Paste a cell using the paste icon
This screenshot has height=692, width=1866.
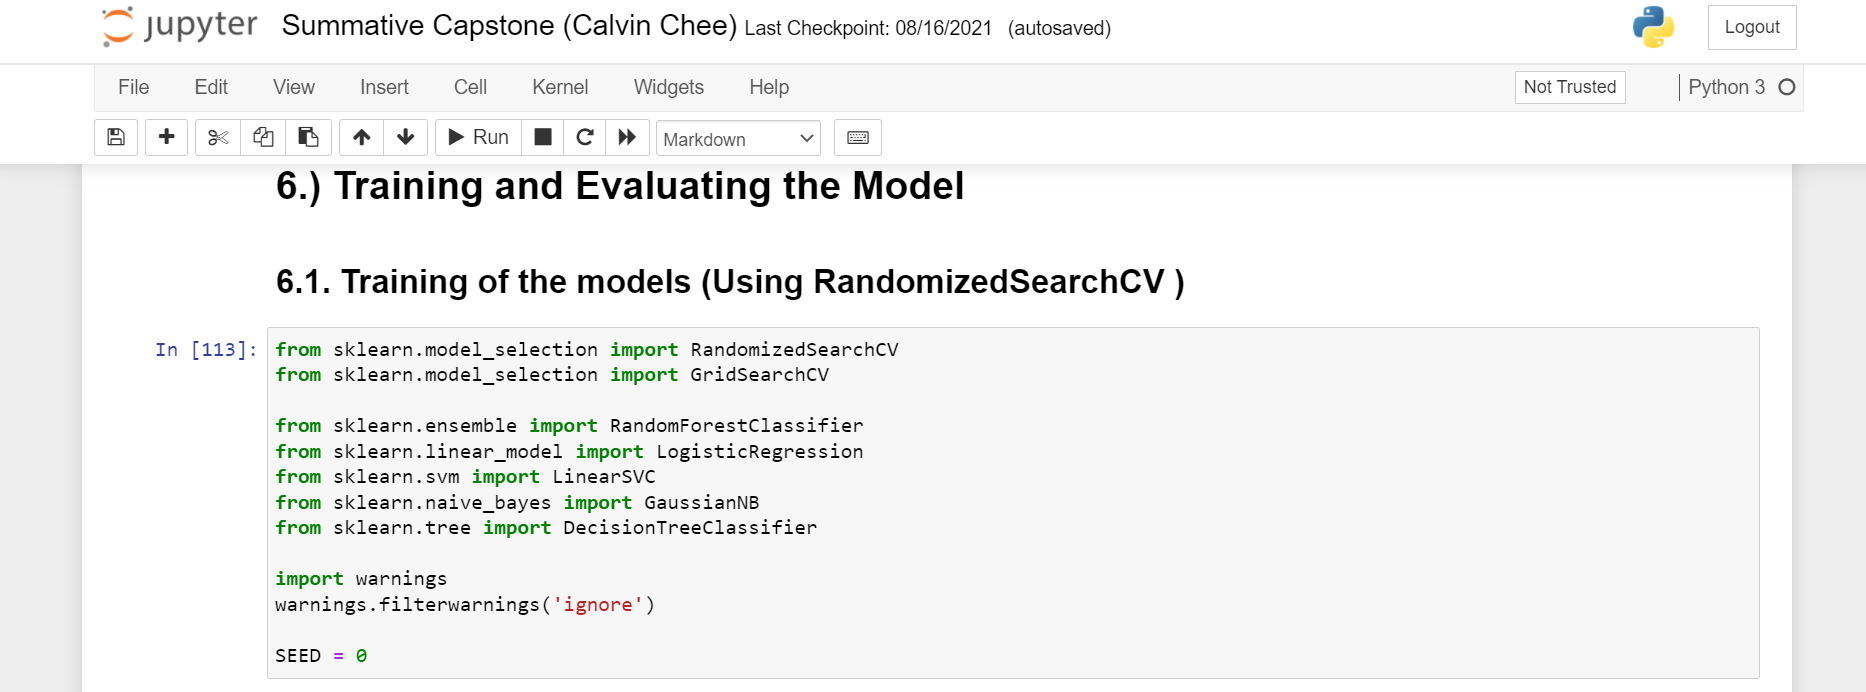tap(308, 137)
